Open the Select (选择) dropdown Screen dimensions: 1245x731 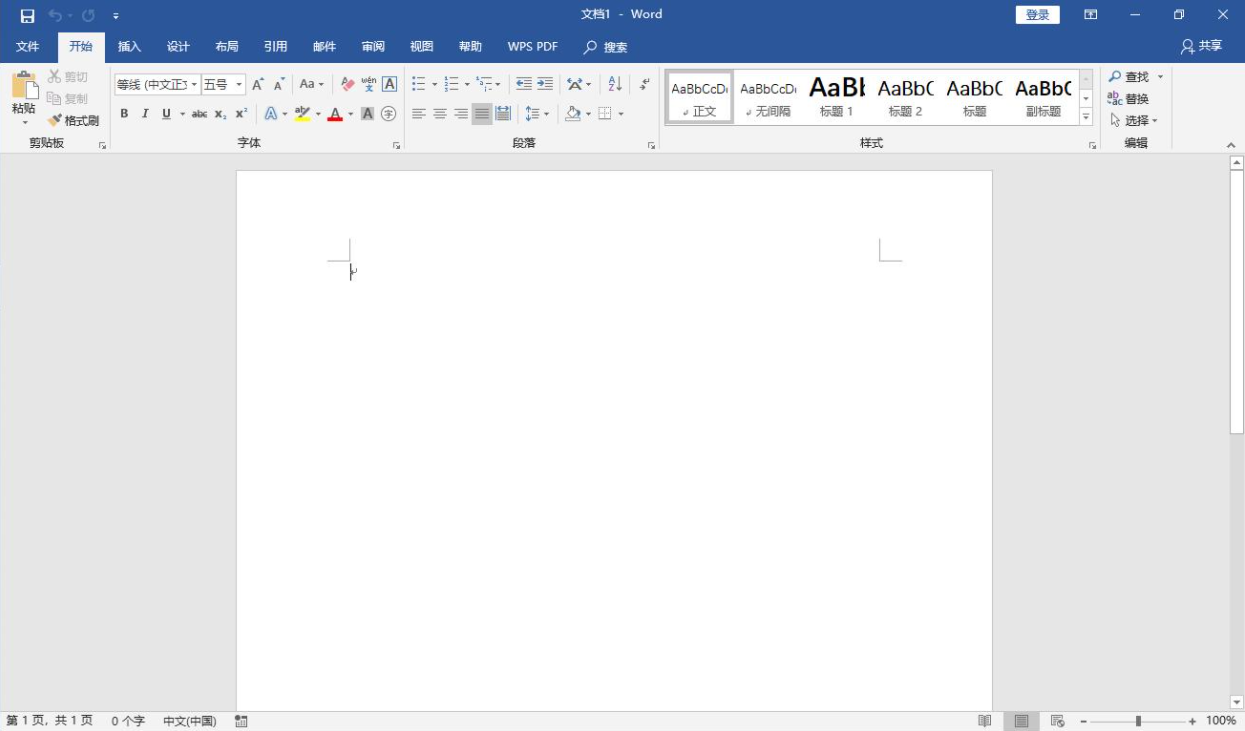point(1134,120)
